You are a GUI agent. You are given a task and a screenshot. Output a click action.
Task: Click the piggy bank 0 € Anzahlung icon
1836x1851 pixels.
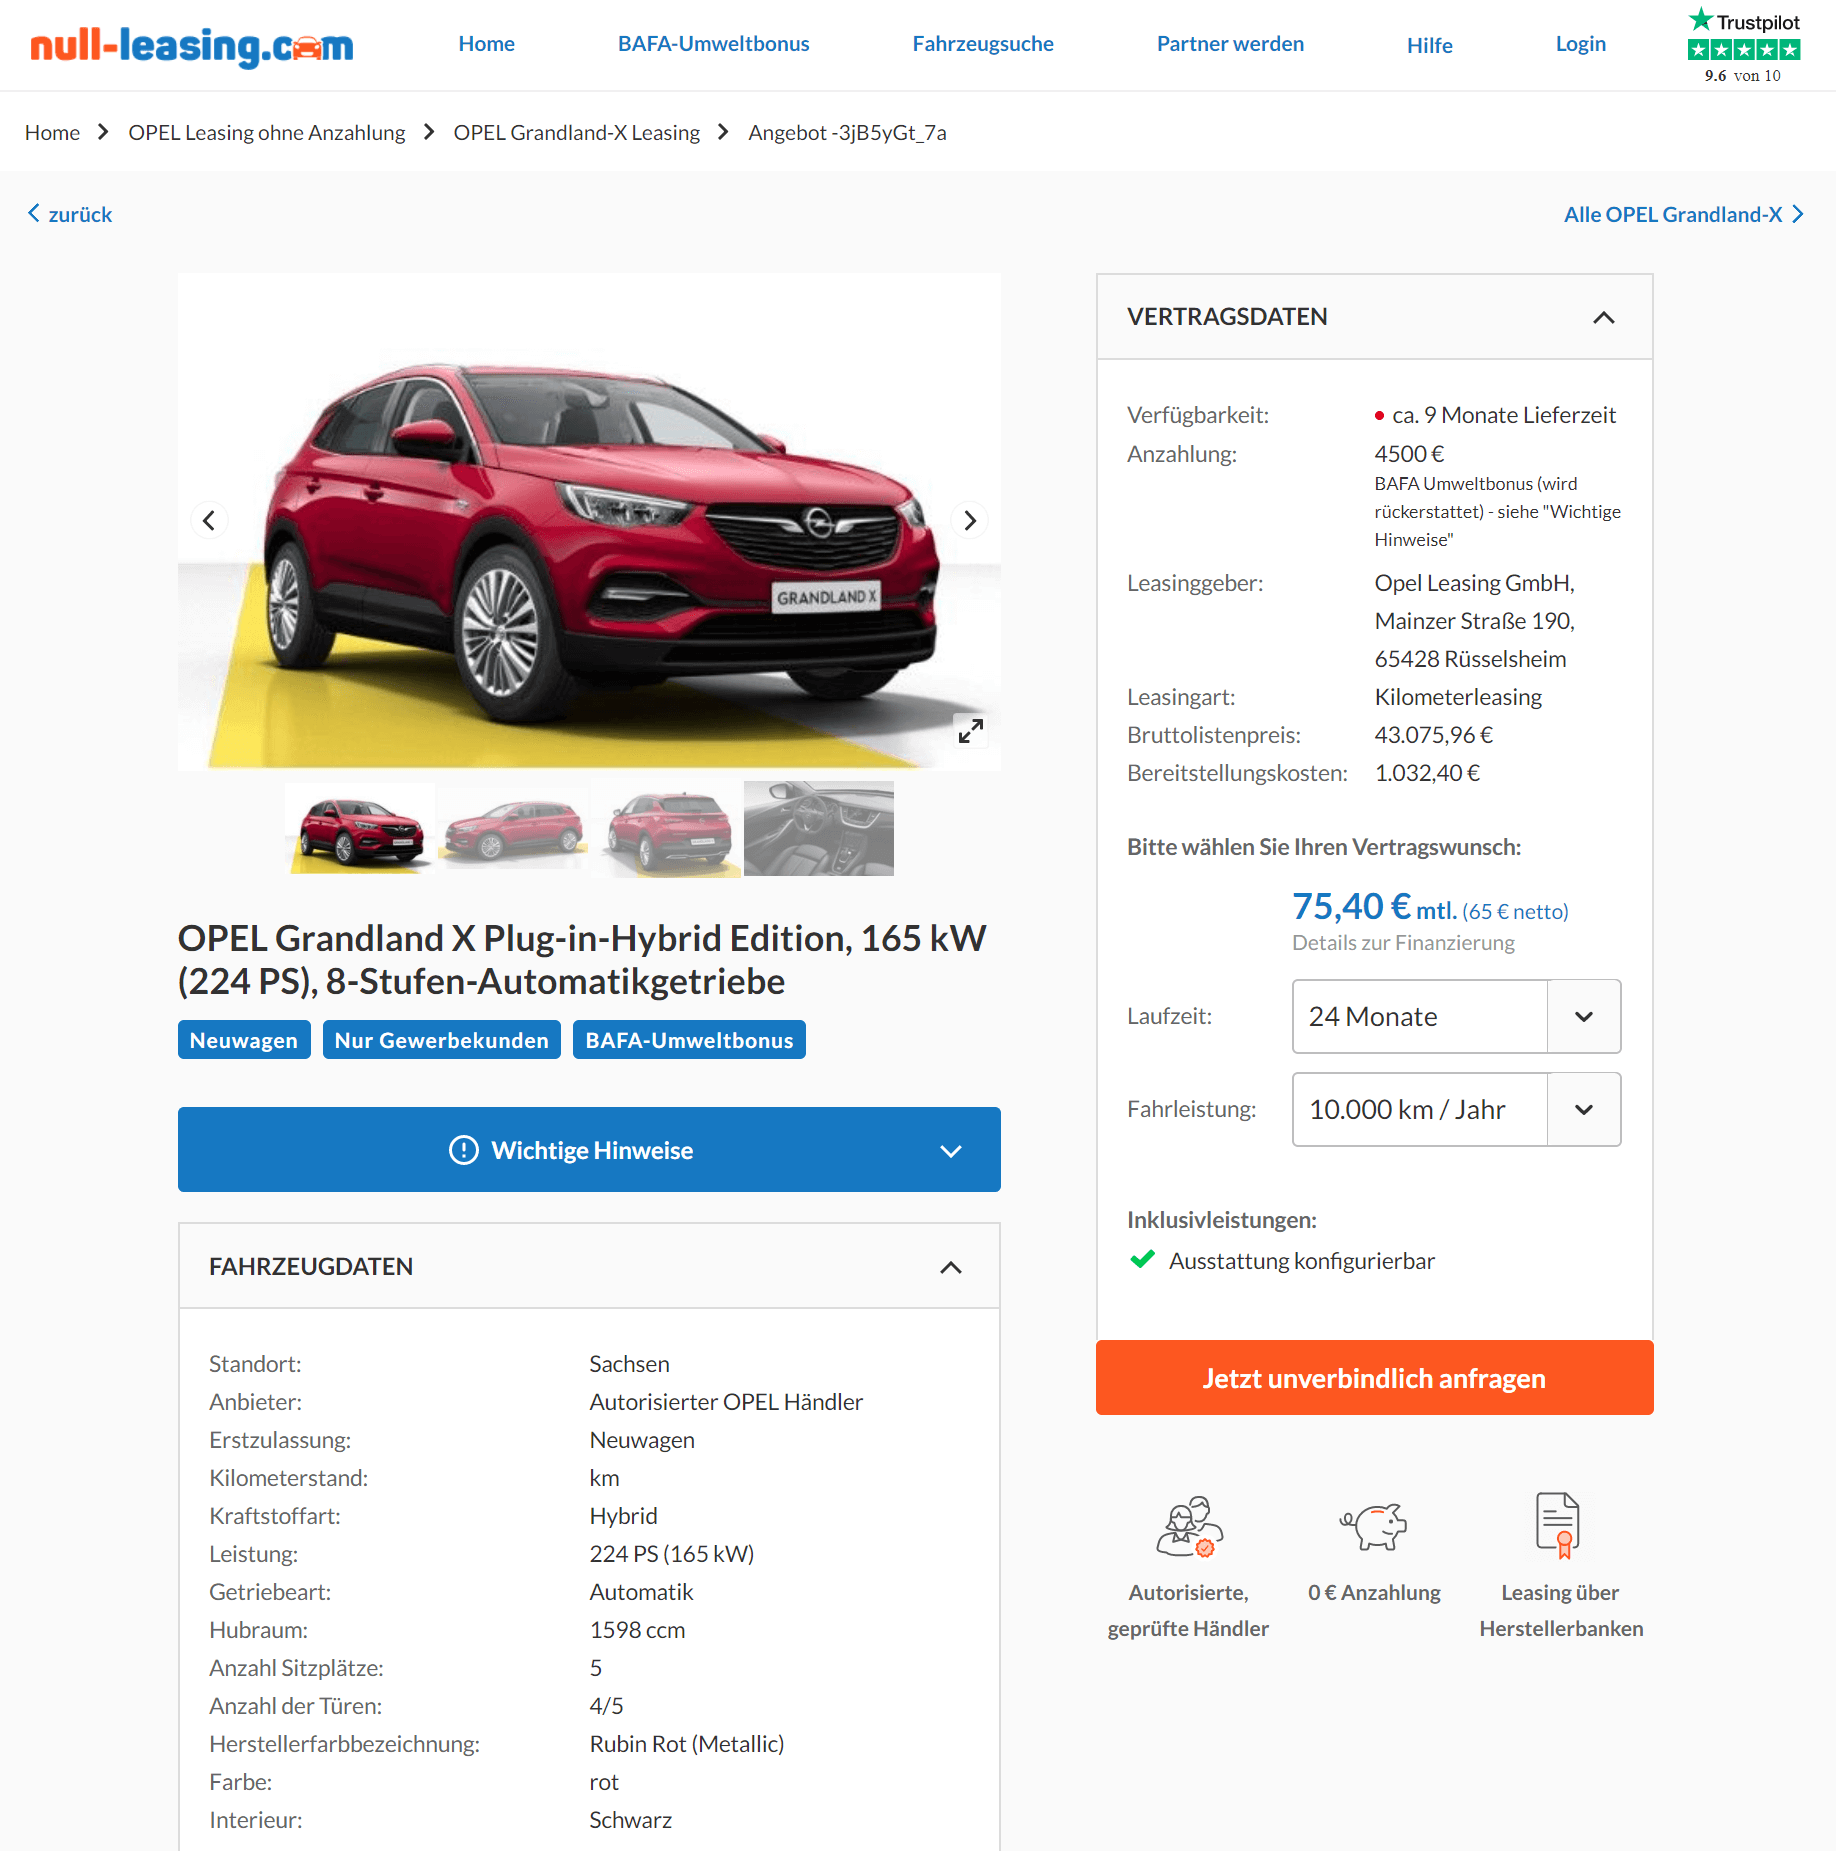coord(1374,1526)
